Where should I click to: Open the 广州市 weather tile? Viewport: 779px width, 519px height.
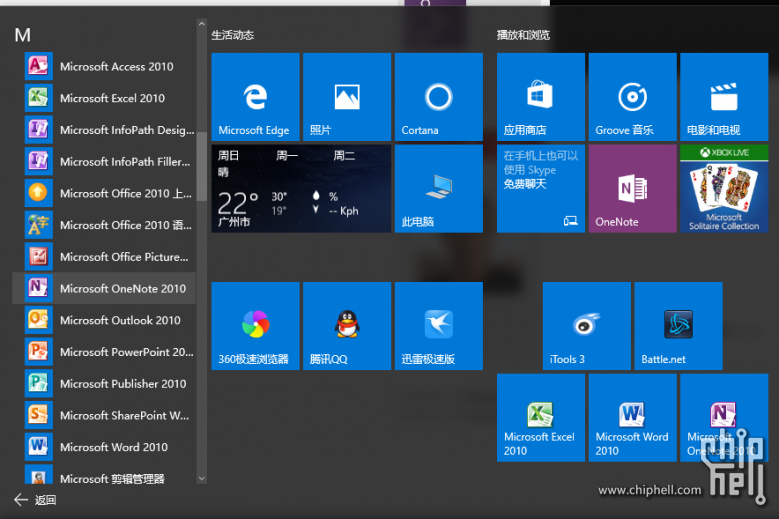point(301,188)
